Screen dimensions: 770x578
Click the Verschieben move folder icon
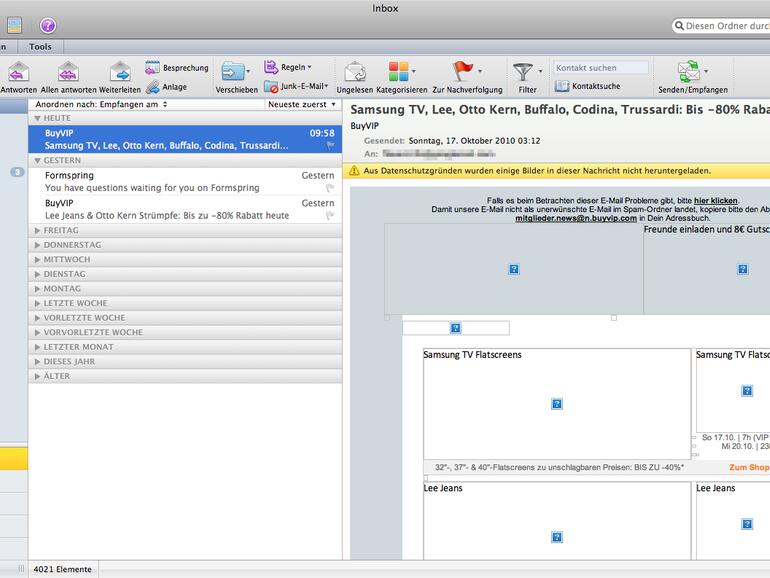pos(232,72)
